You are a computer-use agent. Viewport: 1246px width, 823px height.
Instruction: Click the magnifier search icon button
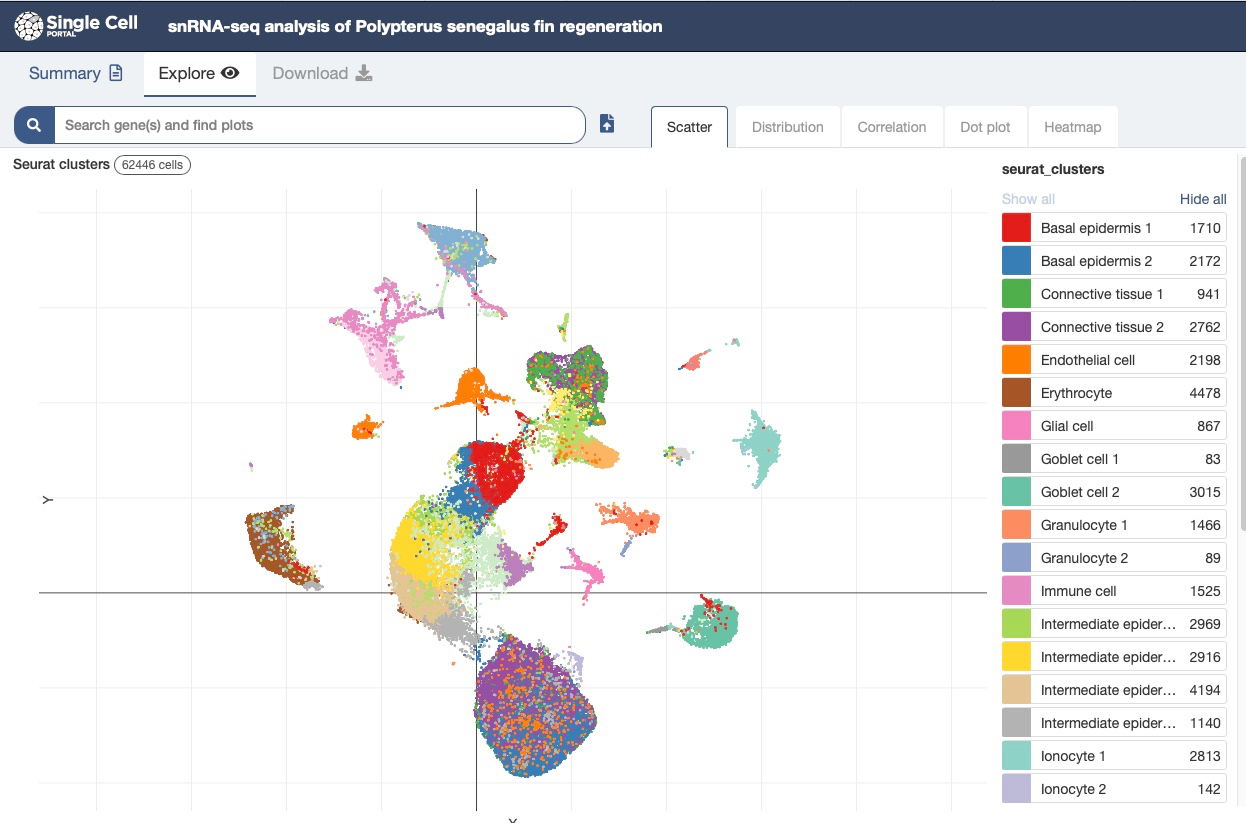(x=34, y=125)
